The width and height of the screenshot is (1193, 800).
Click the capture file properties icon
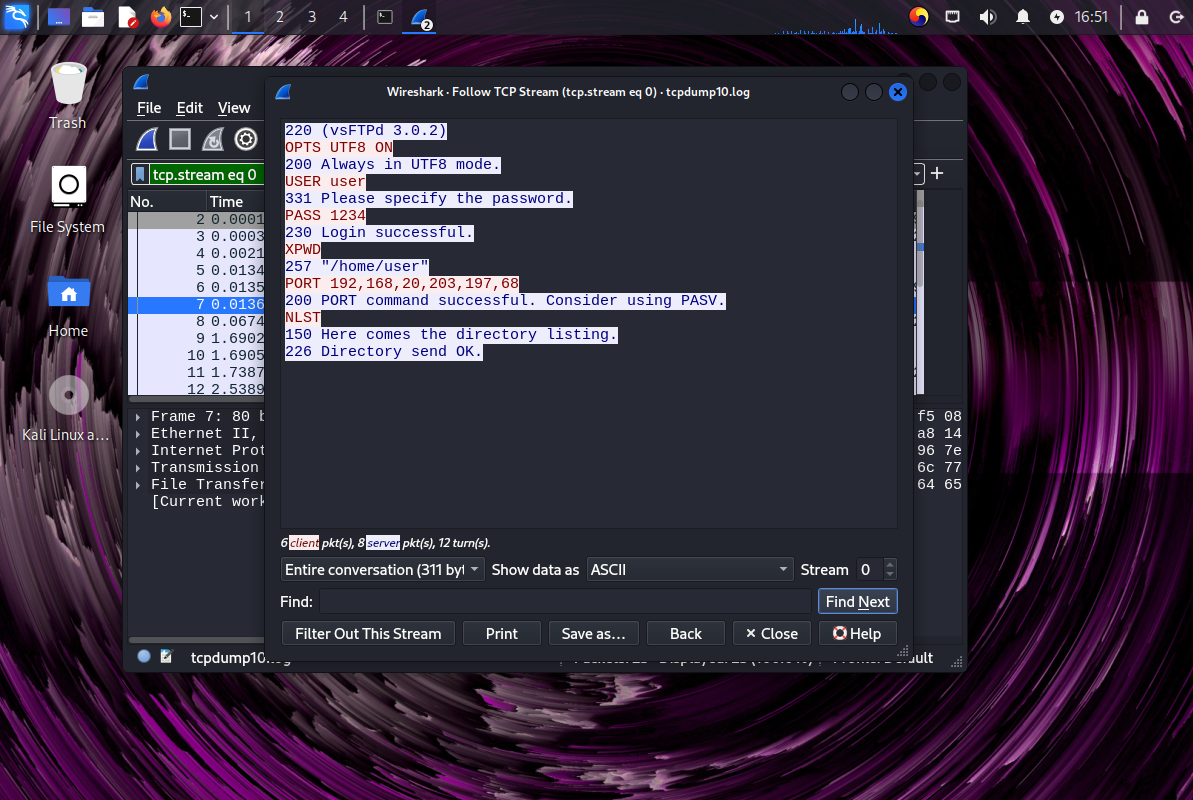coord(166,656)
